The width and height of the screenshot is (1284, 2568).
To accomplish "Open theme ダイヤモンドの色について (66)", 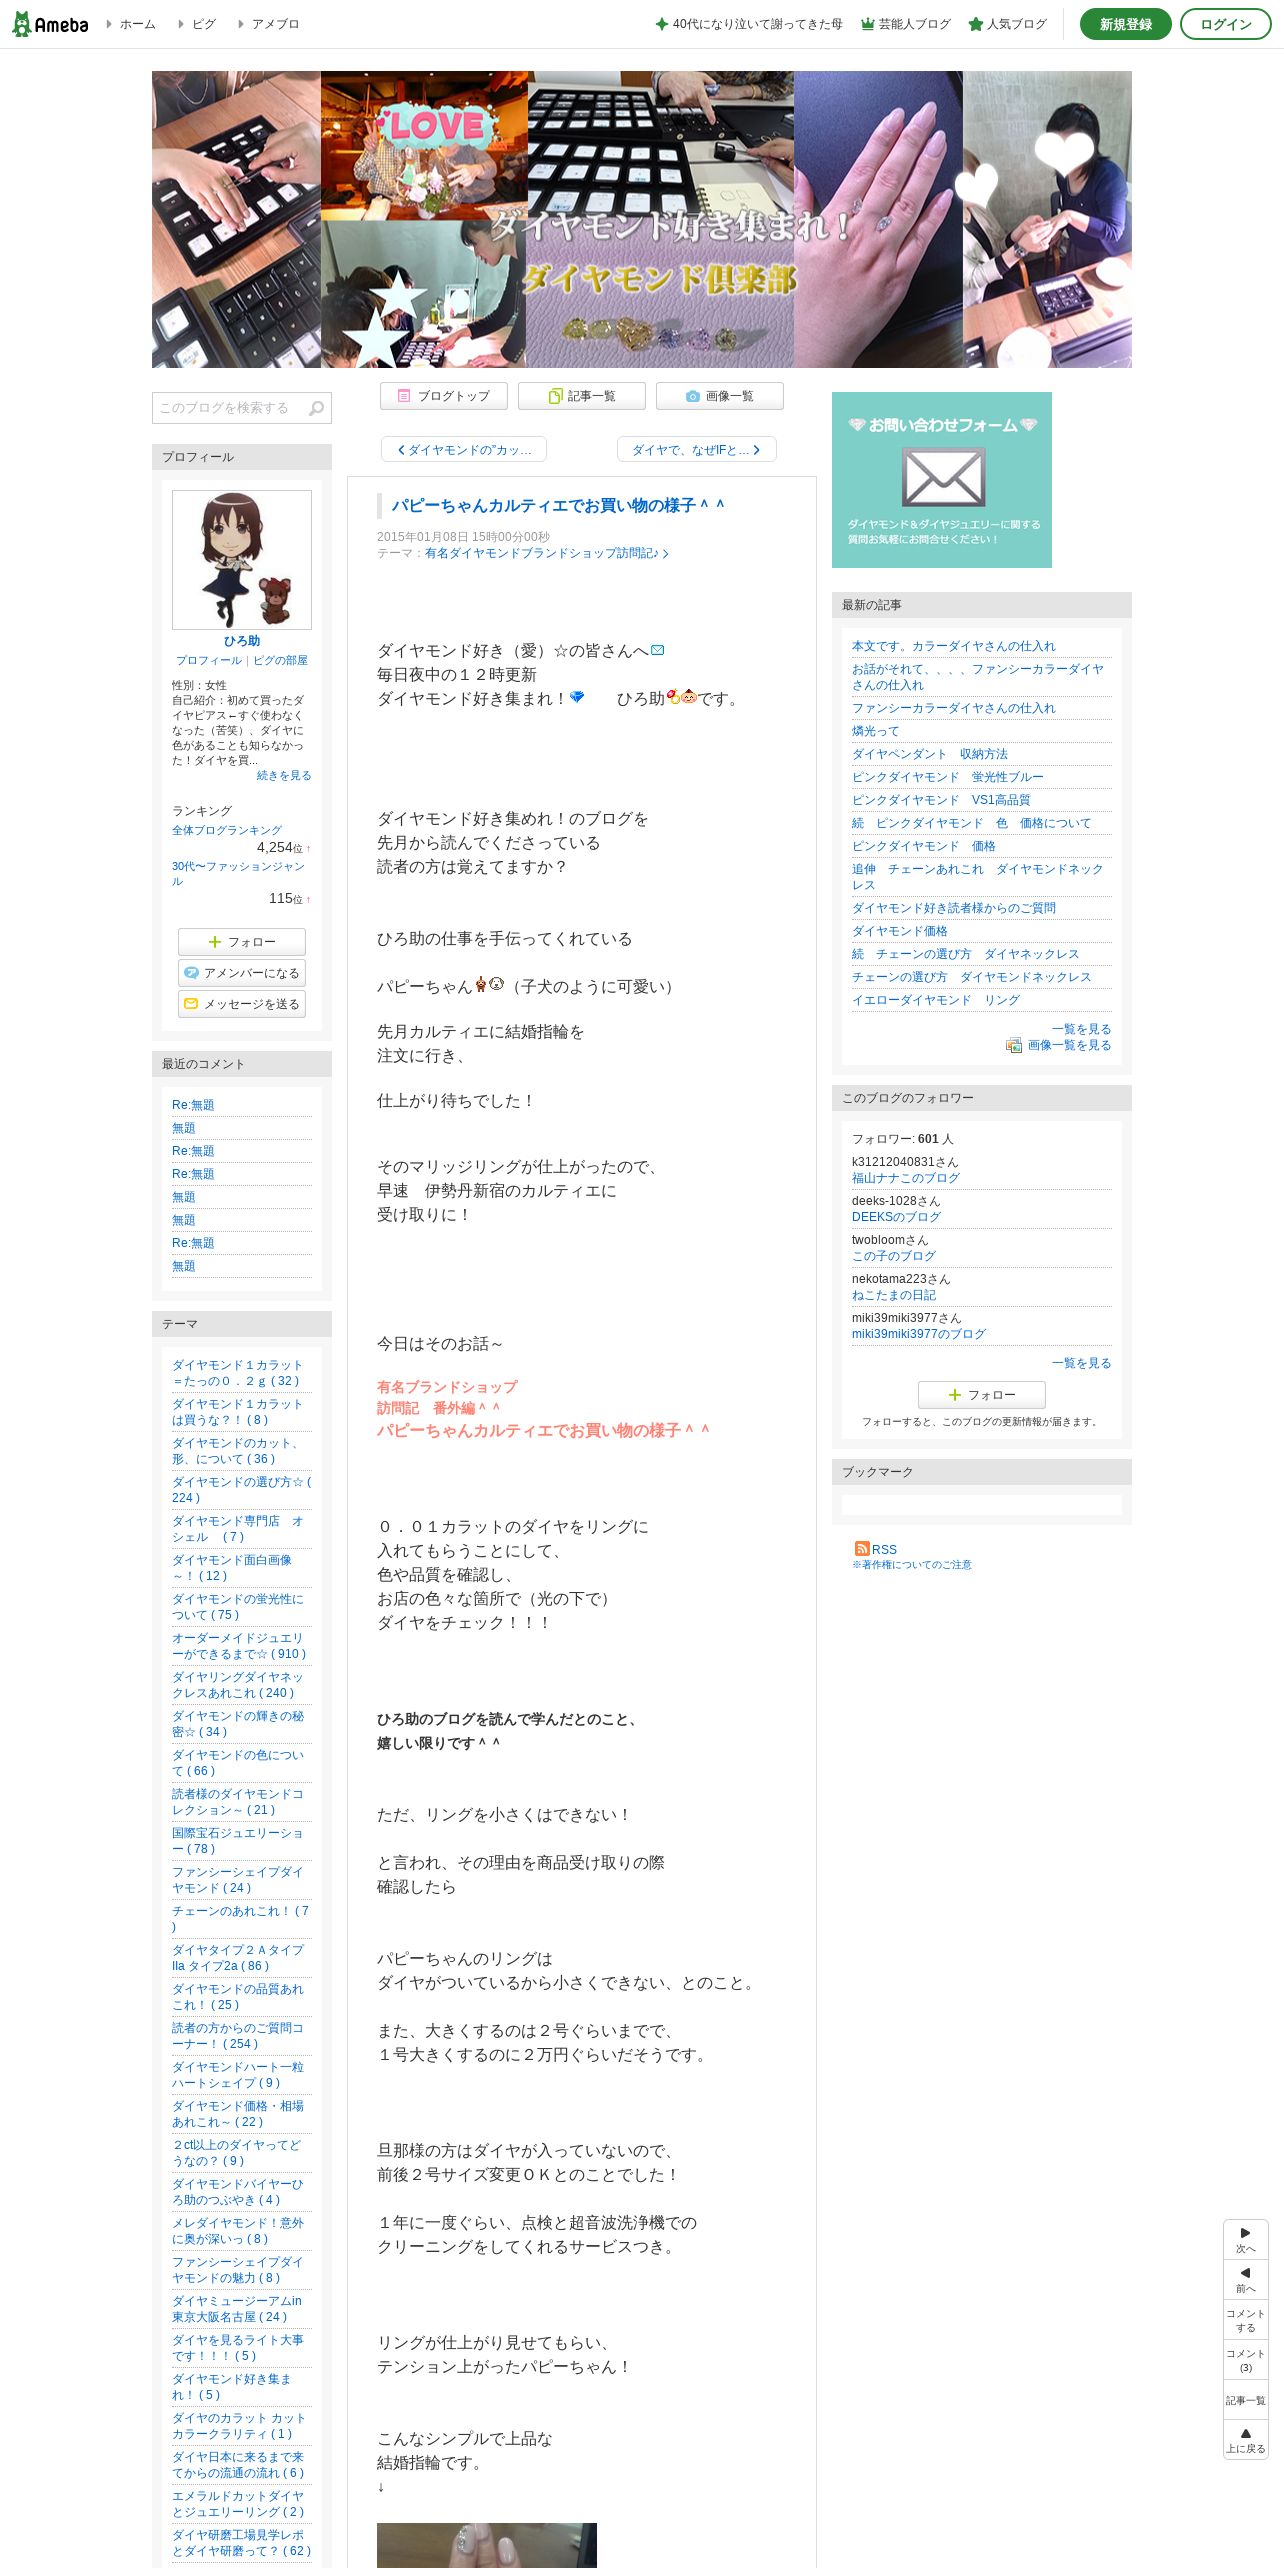I will pos(238,1763).
